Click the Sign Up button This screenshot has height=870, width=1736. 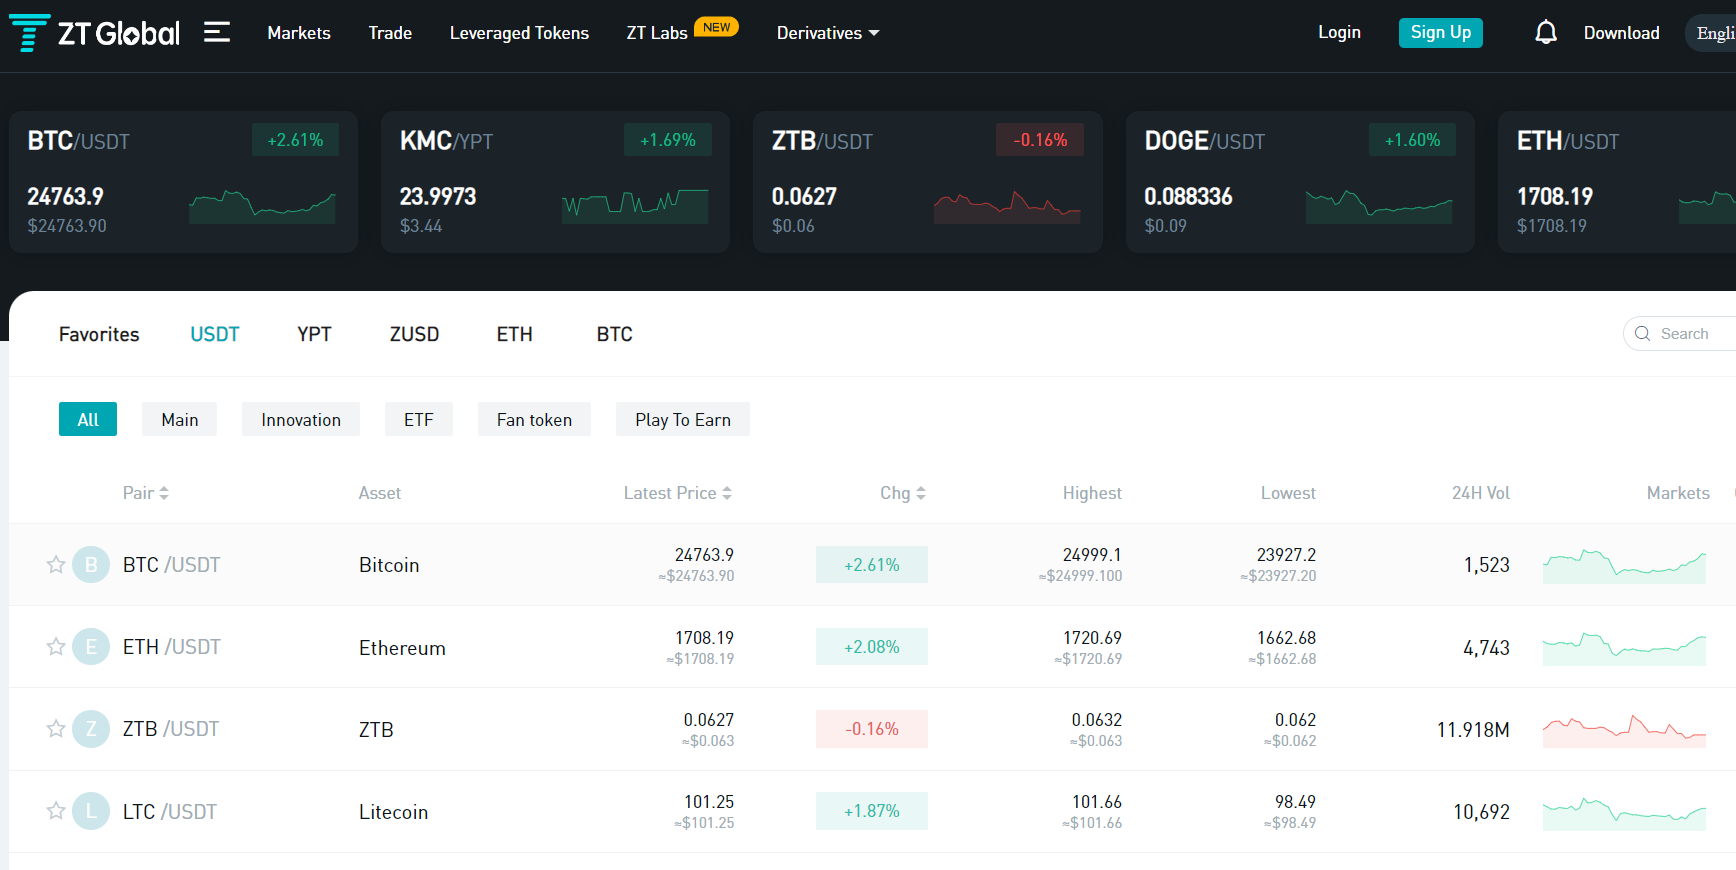[x=1441, y=32]
